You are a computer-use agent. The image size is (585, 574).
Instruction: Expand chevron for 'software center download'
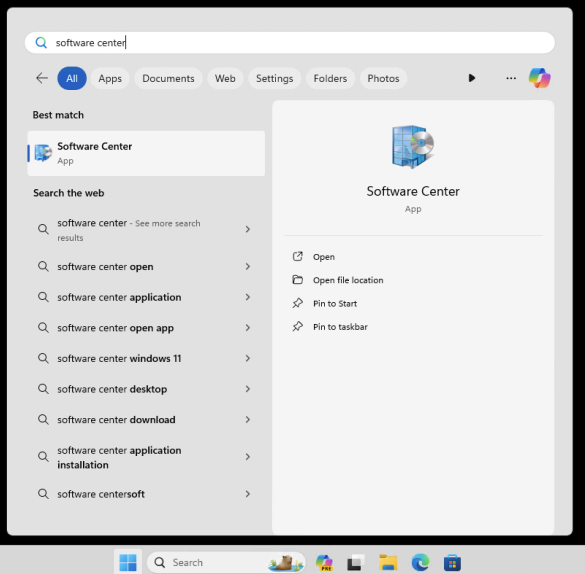(248, 419)
